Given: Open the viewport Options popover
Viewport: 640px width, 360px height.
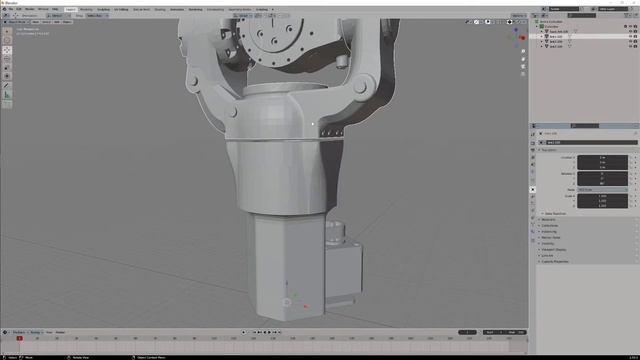Looking at the screenshot, I should tap(518, 16).
